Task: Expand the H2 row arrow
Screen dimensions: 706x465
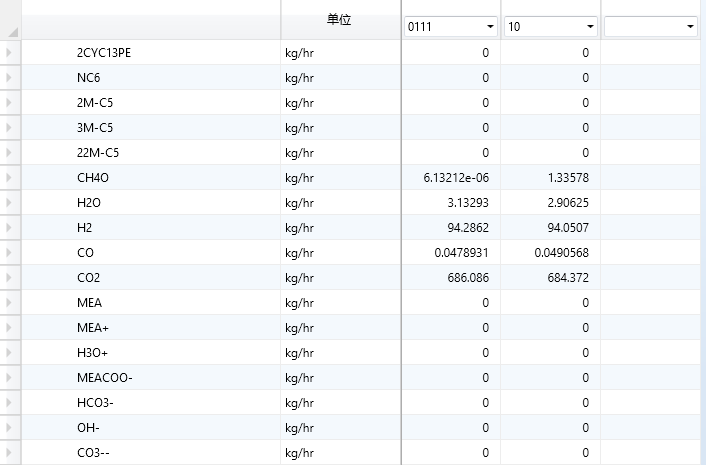Action: click(10, 228)
